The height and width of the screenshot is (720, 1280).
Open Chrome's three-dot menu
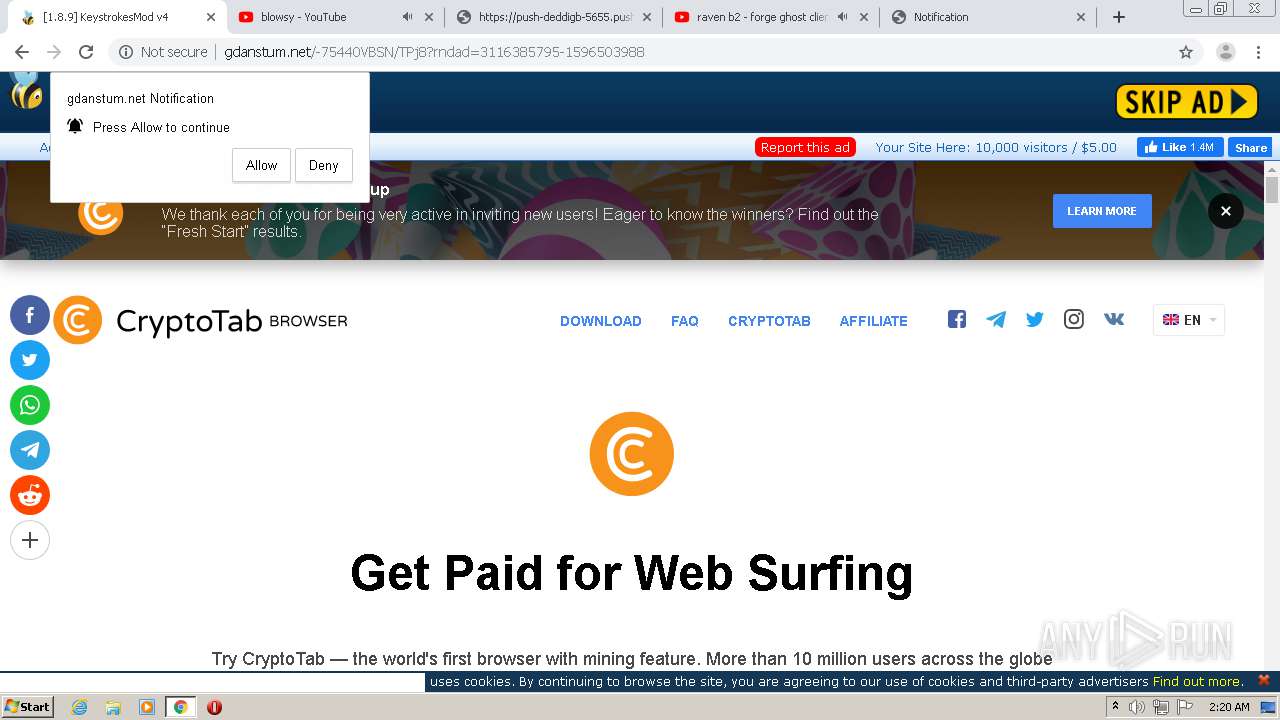point(1259,52)
